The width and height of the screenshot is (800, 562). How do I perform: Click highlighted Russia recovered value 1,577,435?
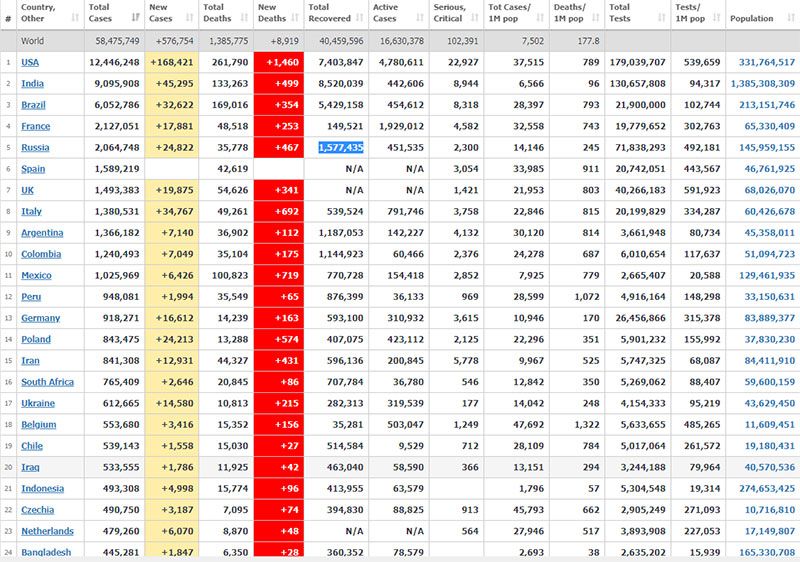[341, 148]
